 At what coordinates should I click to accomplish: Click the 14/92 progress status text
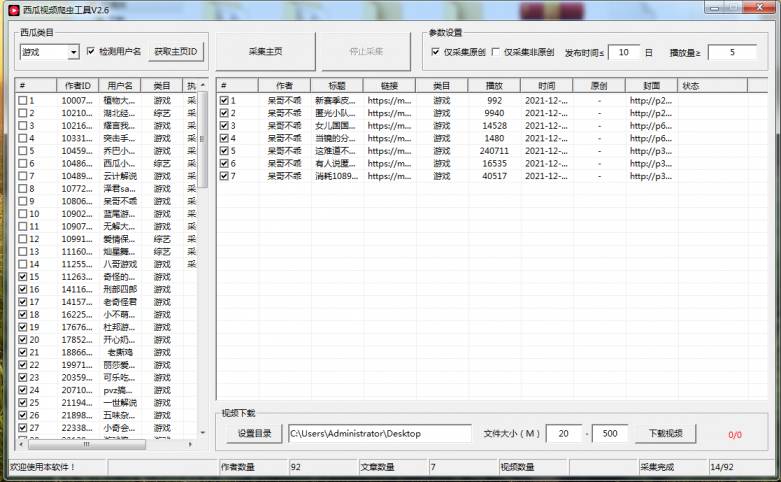click(722, 467)
